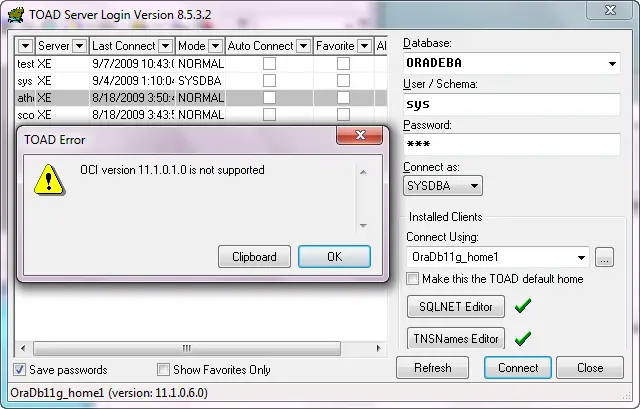Click the Last Connect column header label
Viewport: 640px width, 409px height.
point(124,46)
